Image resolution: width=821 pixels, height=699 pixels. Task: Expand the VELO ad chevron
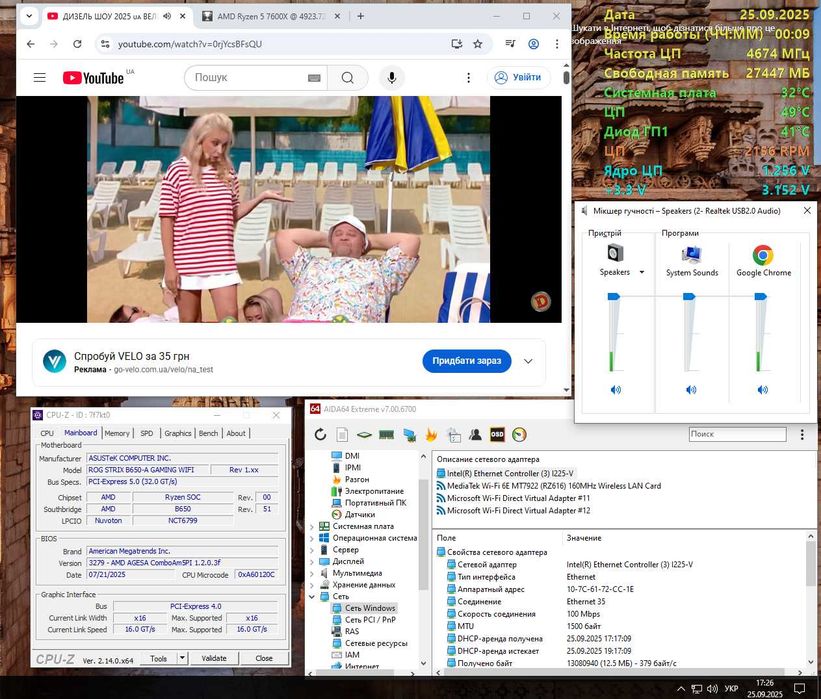coord(528,361)
